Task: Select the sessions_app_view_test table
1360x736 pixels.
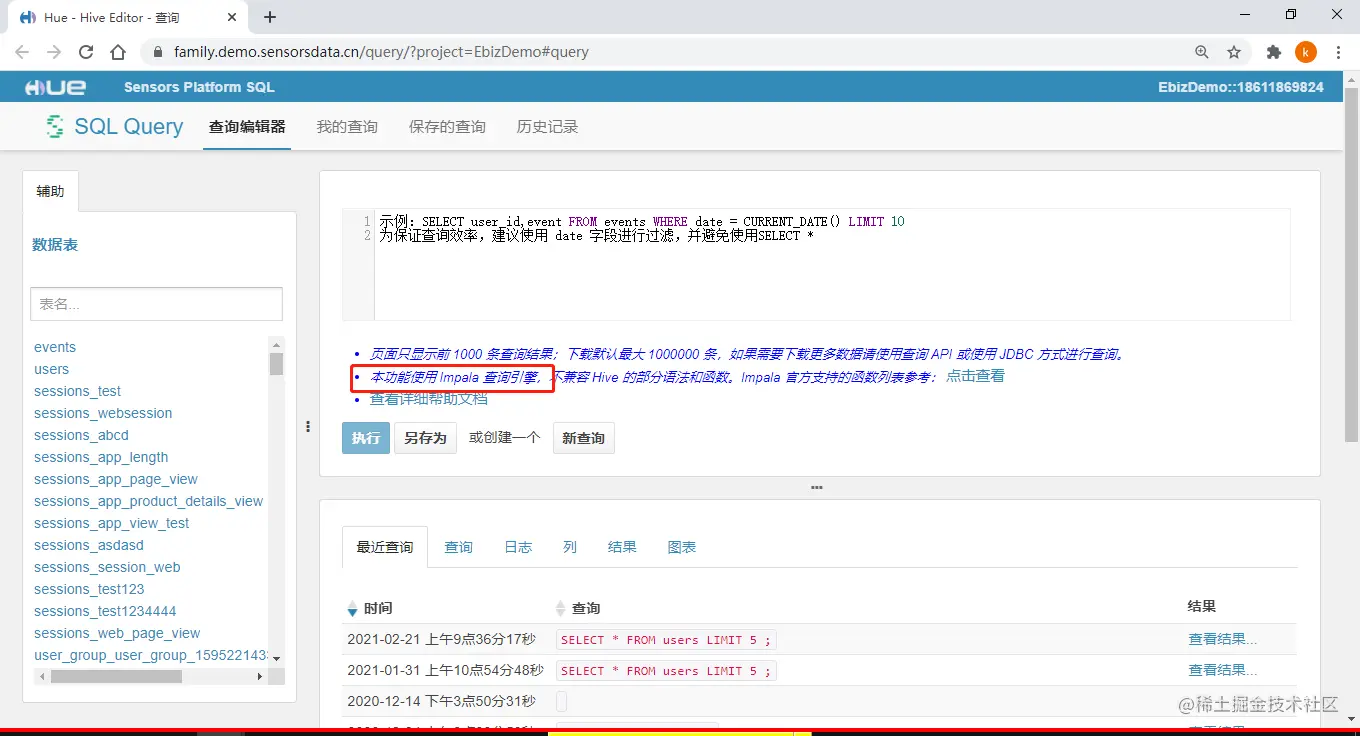Action: (x=112, y=523)
